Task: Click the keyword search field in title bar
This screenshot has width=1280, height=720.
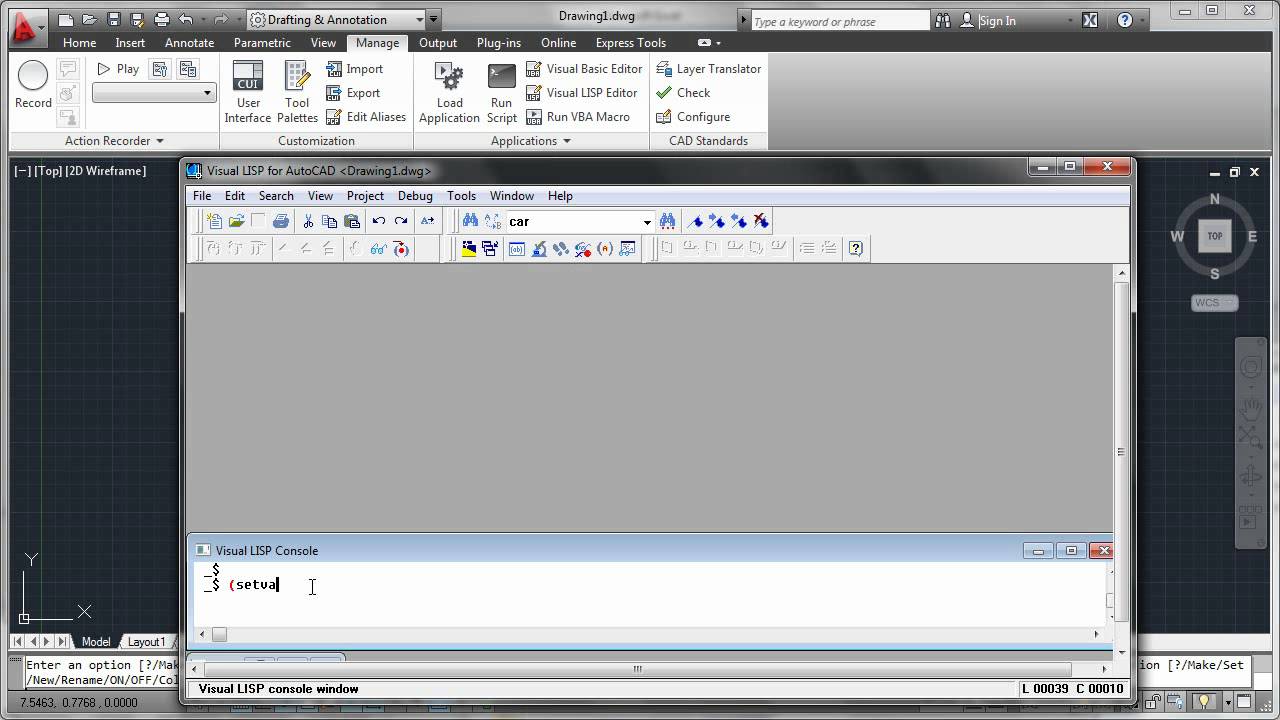Action: (x=840, y=21)
